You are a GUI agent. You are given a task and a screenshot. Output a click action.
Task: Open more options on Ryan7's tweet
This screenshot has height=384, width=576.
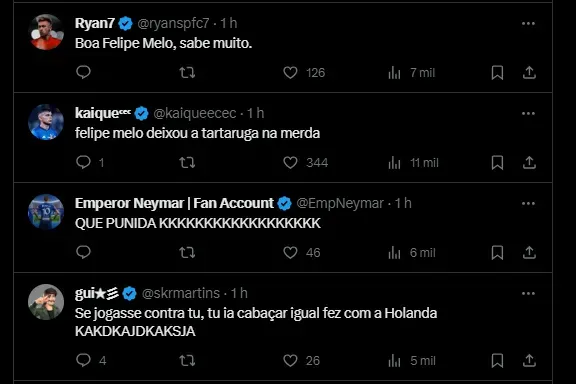[528, 24]
